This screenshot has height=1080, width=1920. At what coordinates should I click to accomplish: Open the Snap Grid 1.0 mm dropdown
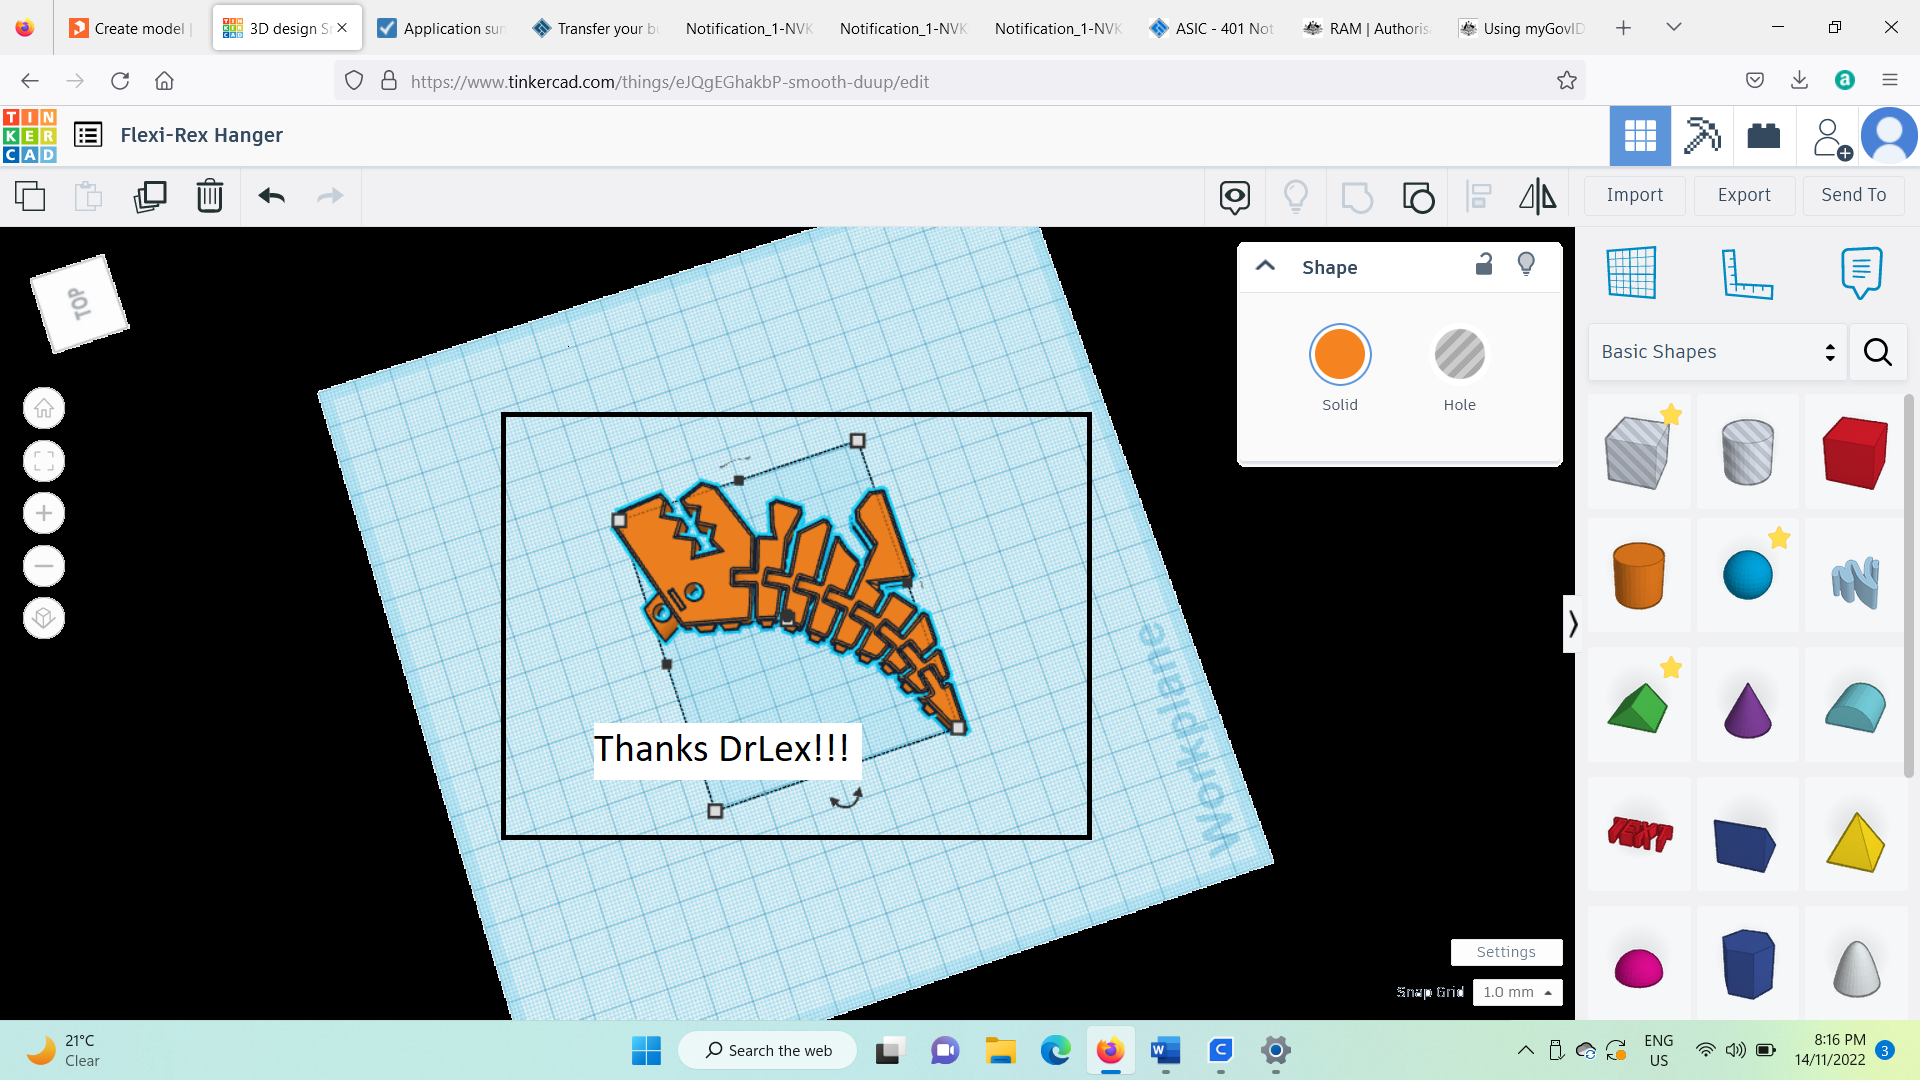[1517, 992]
